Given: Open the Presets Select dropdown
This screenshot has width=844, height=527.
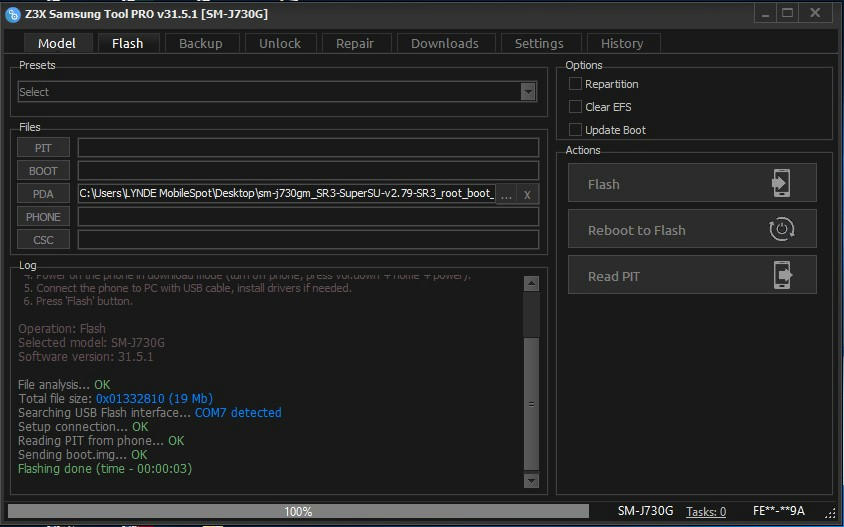Looking at the screenshot, I should (277, 92).
